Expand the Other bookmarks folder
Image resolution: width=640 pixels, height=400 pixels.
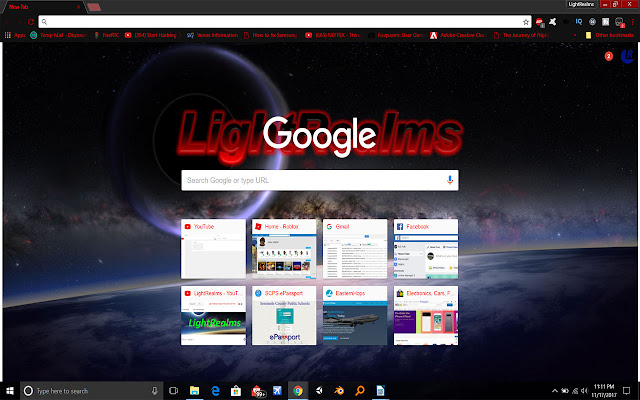609,36
